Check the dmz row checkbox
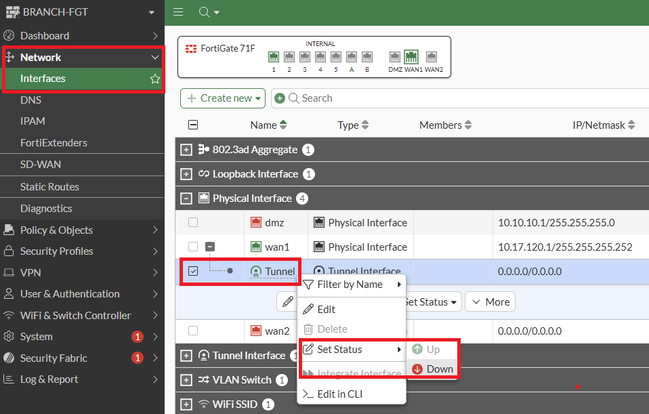The width and height of the screenshot is (649, 414). coord(193,222)
